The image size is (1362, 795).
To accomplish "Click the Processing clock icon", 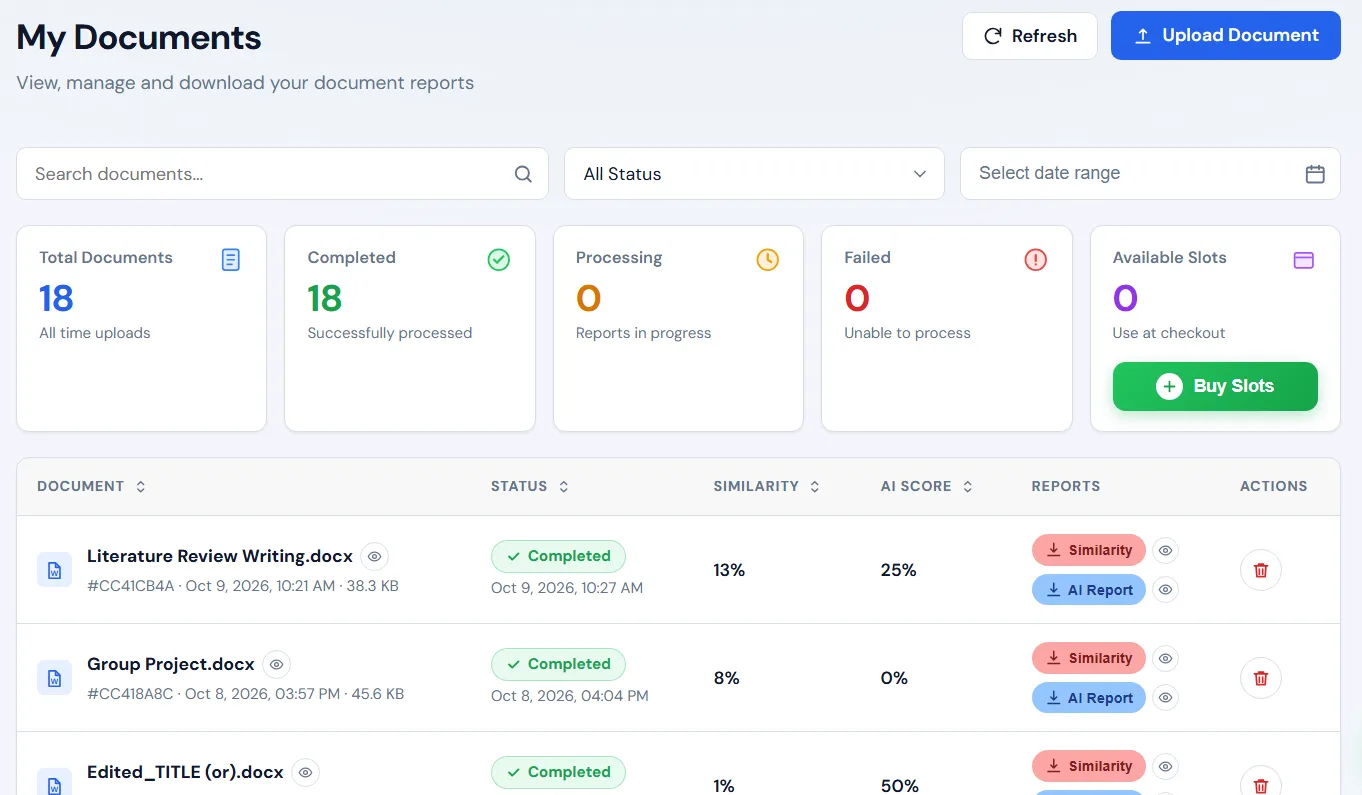I will (767, 260).
